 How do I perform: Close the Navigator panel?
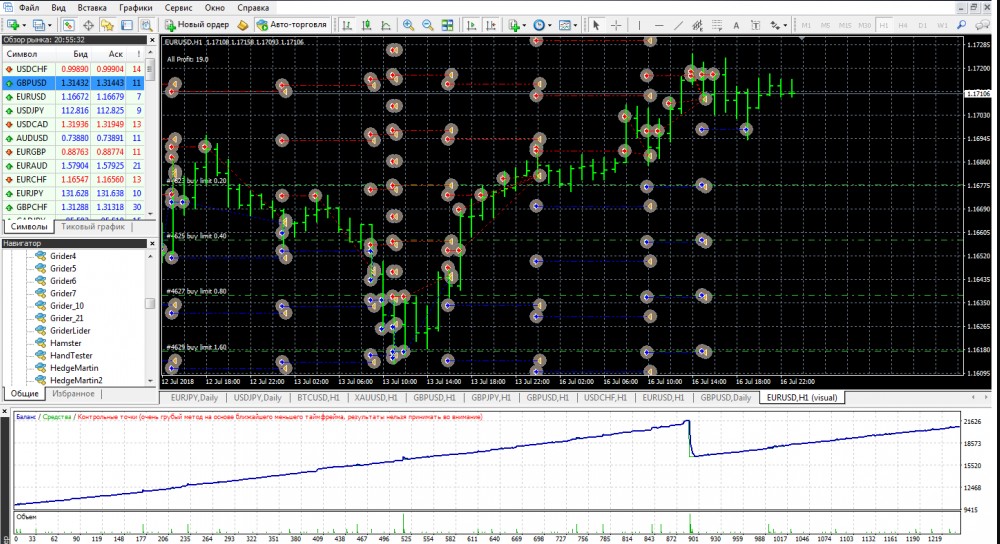[x=152, y=243]
